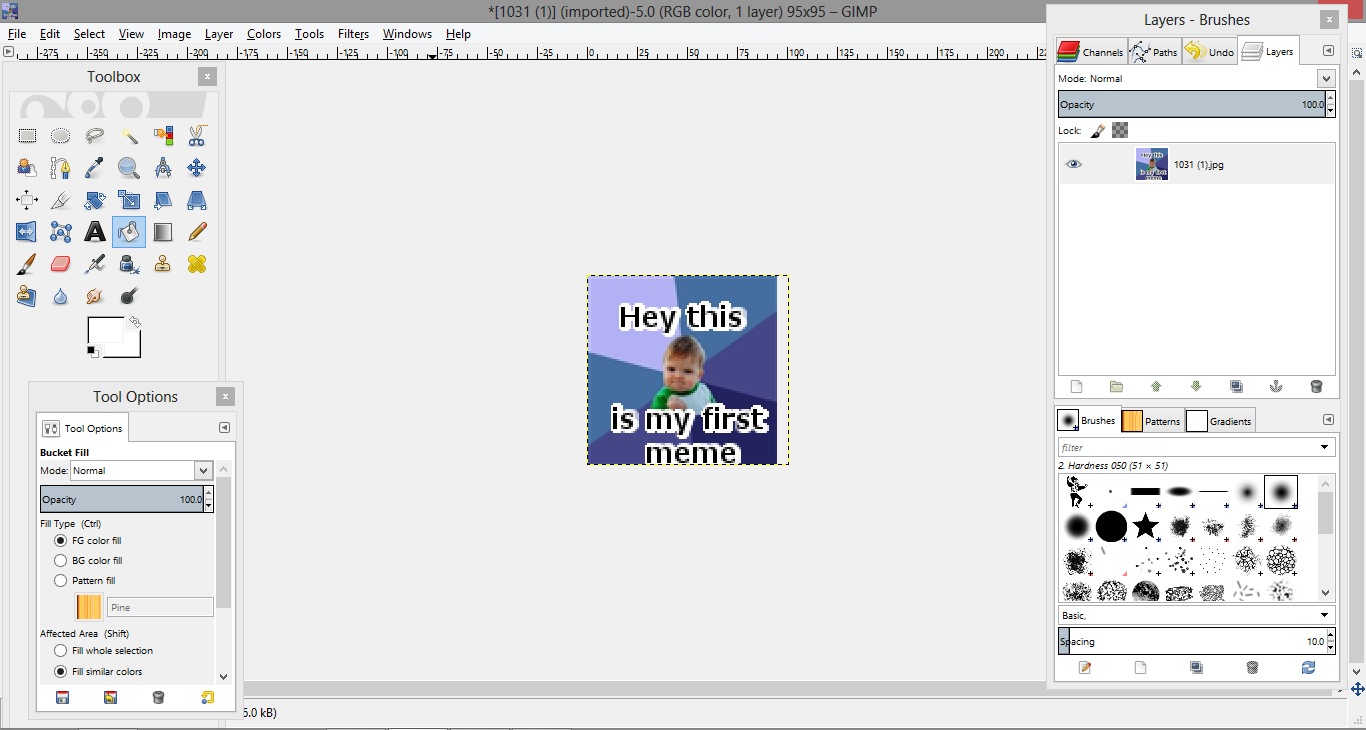
Task: Select the Move tool
Action: click(197, 167)
